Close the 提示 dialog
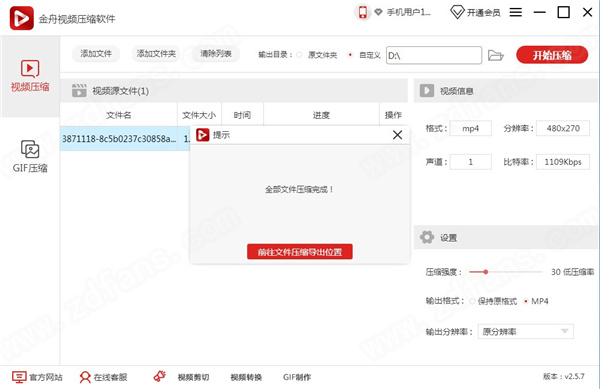 tap(398, 135)
